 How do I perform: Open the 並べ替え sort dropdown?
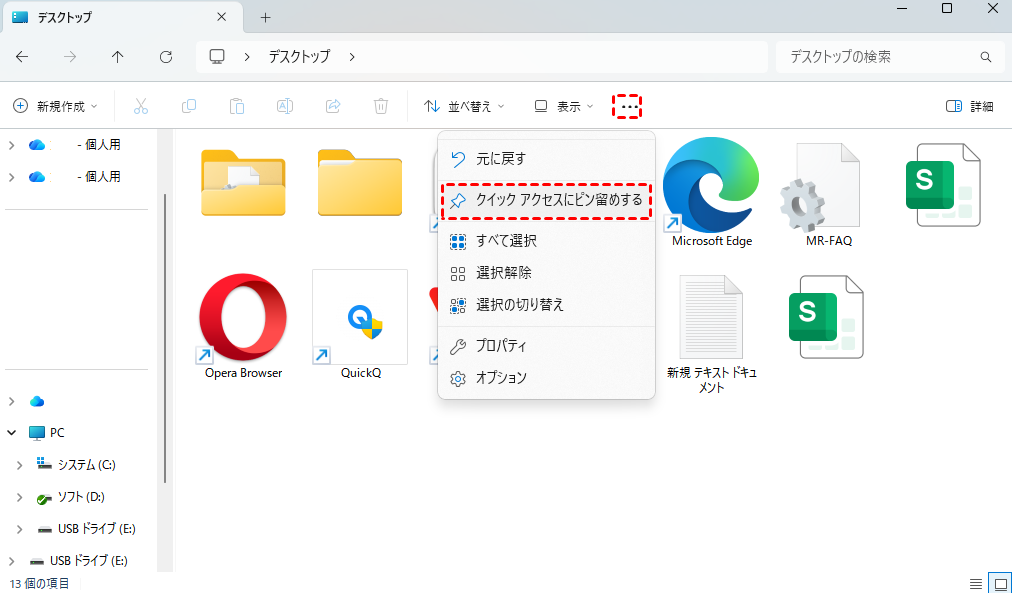tap(464, 106)
